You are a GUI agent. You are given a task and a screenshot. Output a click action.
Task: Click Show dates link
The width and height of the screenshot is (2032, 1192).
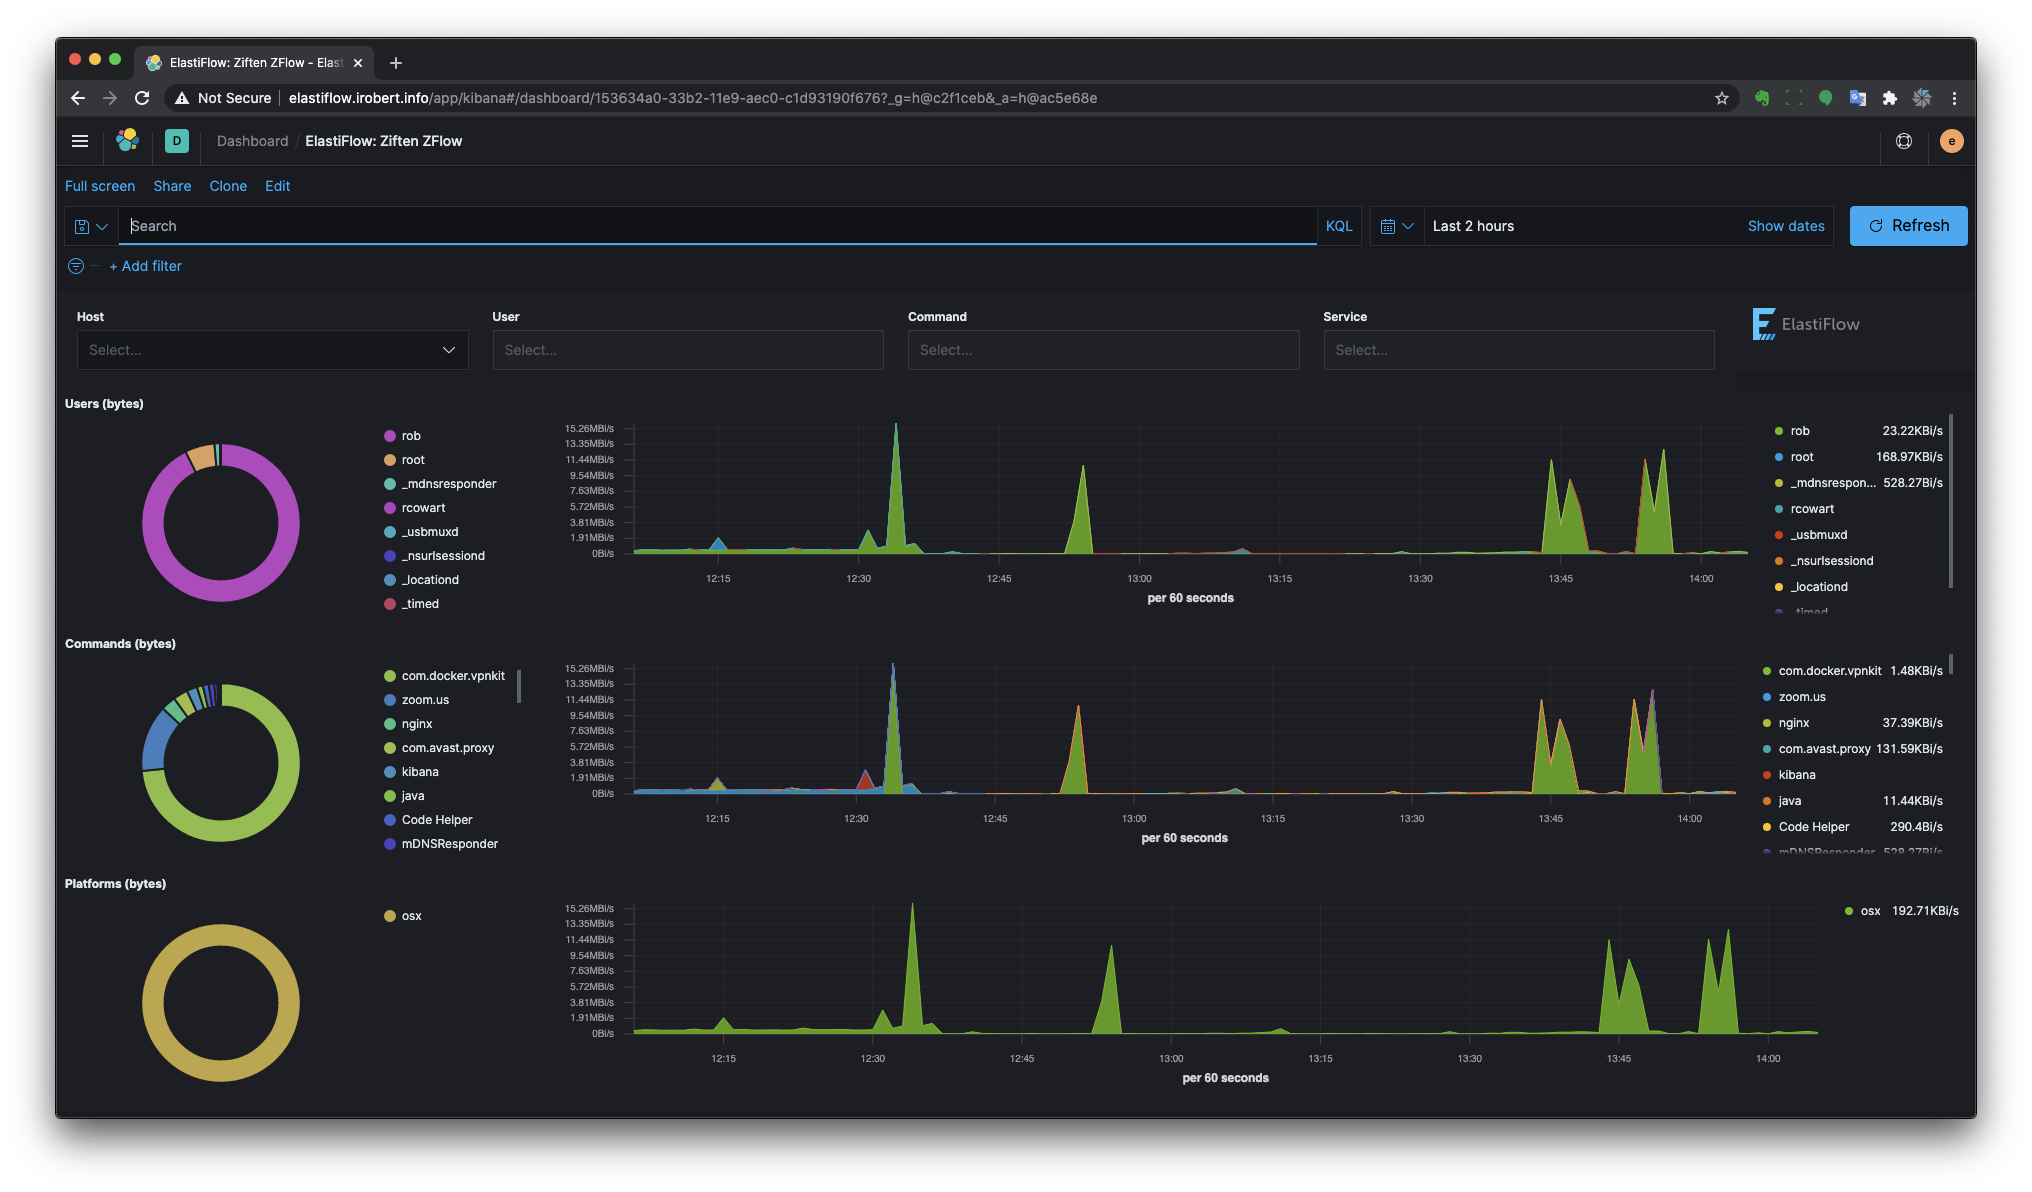(x=1786, y=226)
